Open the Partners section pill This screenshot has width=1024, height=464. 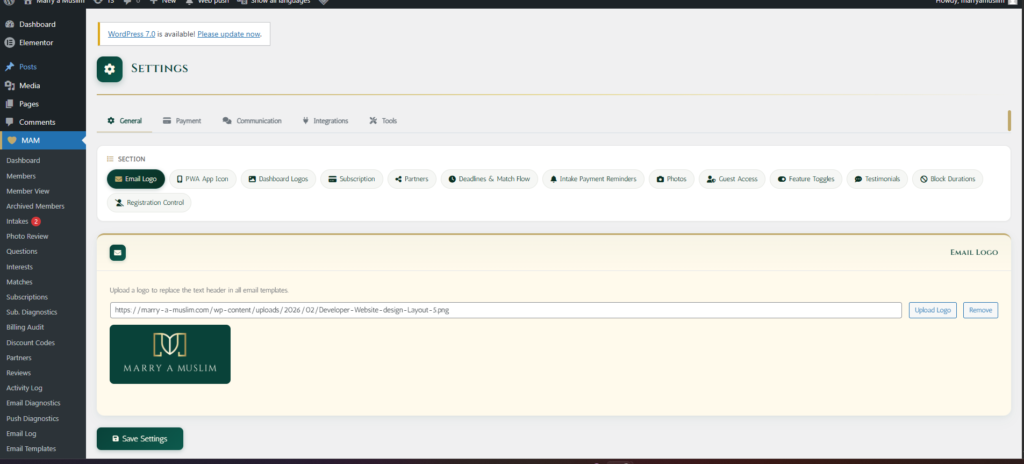click(411, 179)
